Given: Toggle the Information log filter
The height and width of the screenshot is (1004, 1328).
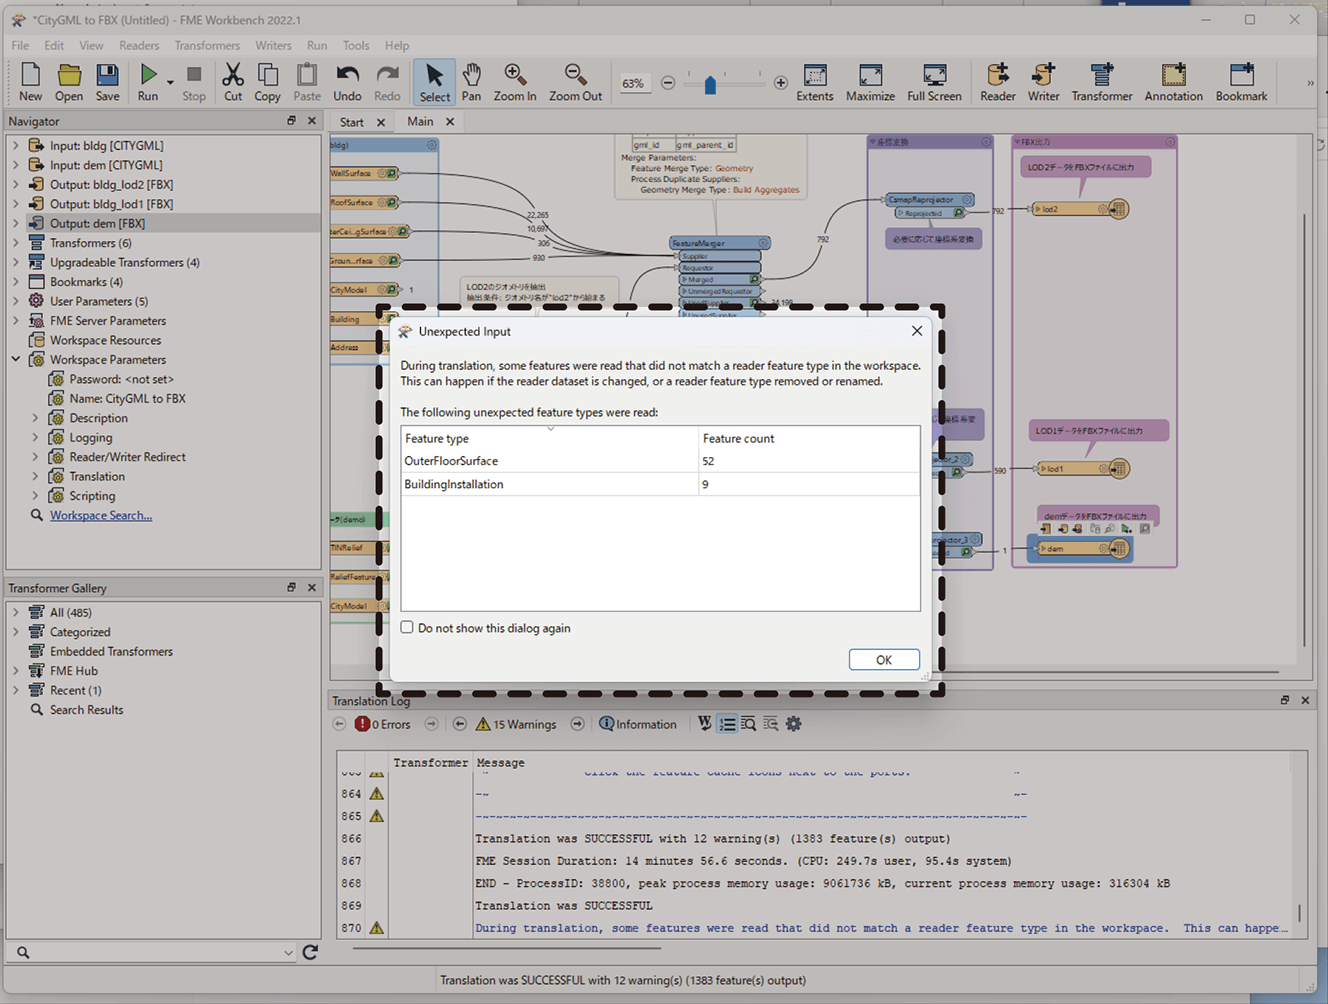Looking at the screenshot, I should (638, 724).
